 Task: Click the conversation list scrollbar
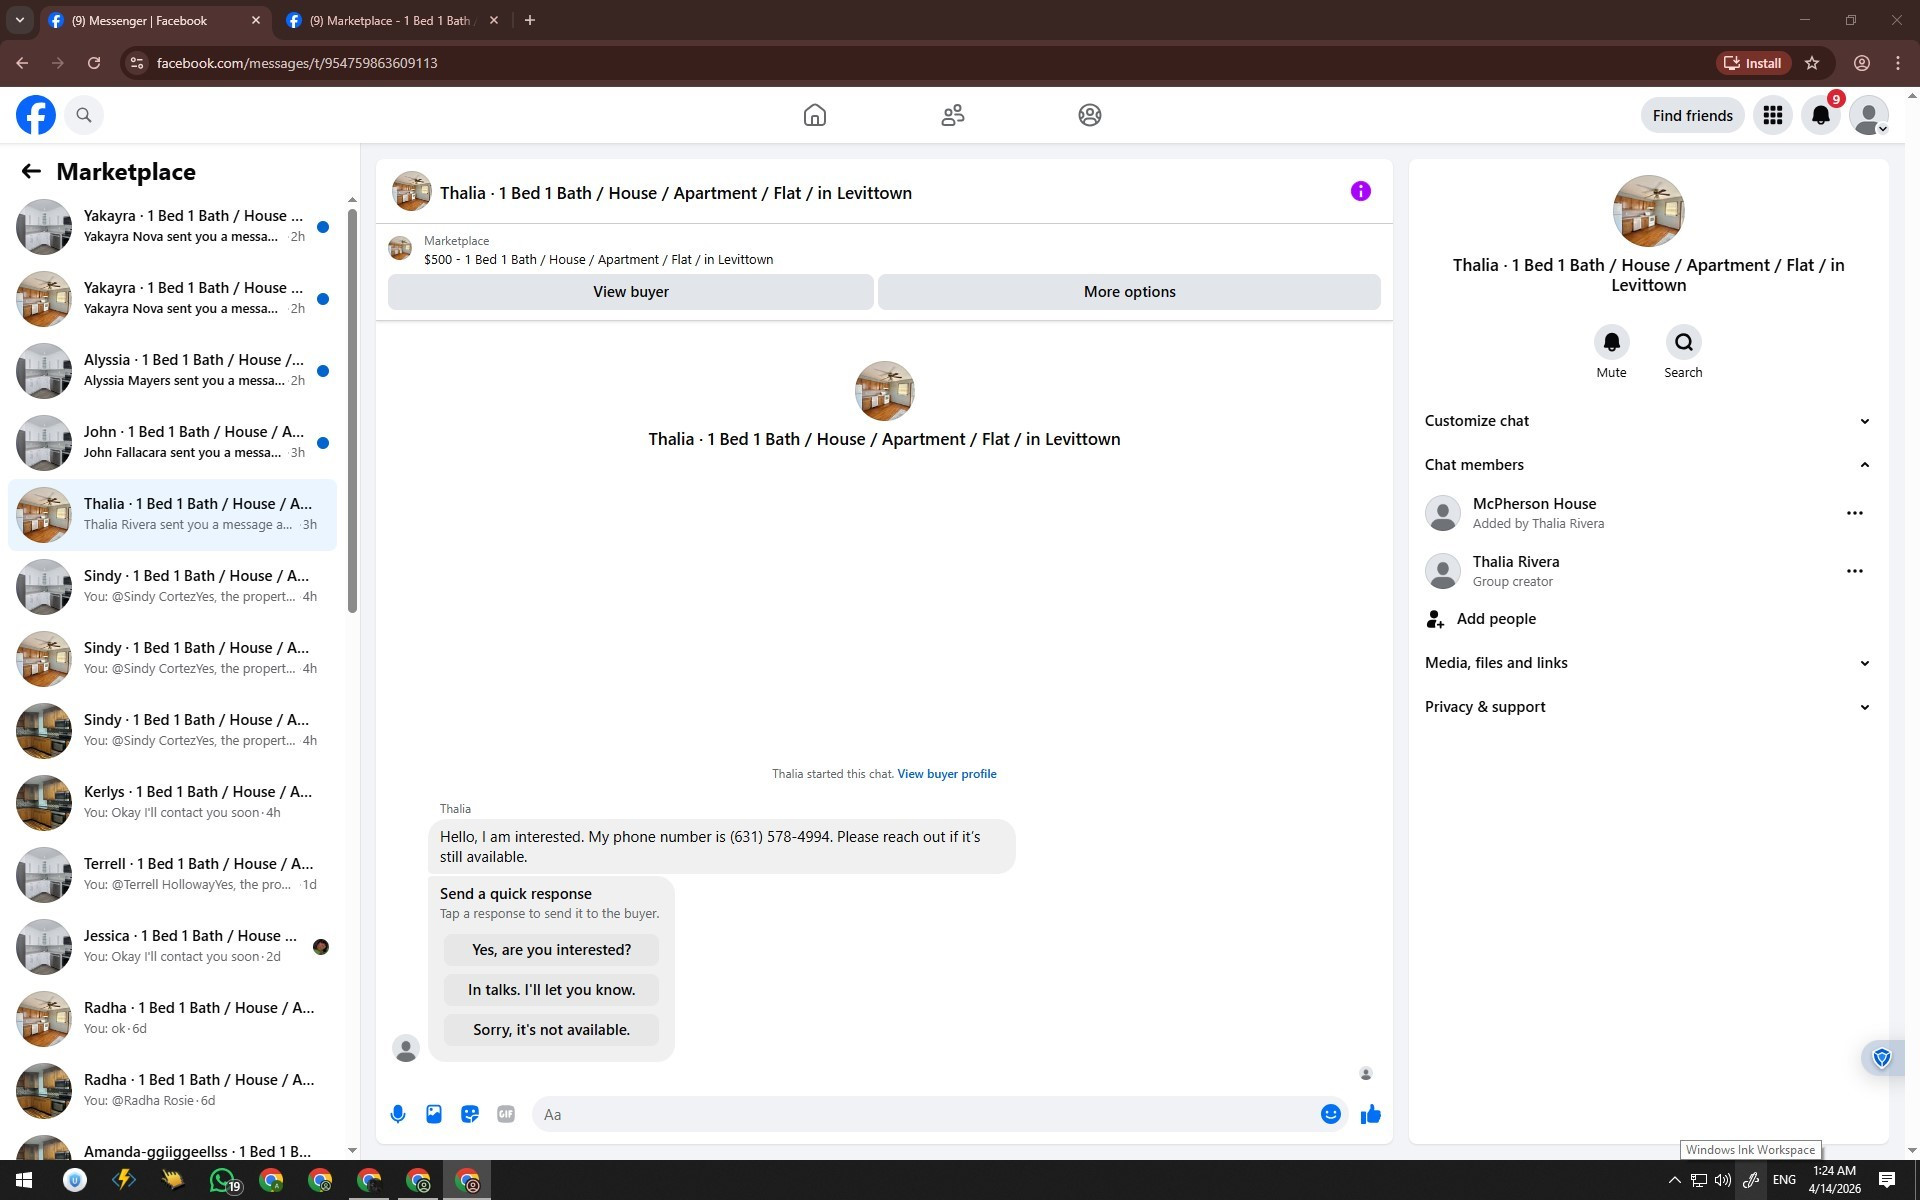pos(352,410)
